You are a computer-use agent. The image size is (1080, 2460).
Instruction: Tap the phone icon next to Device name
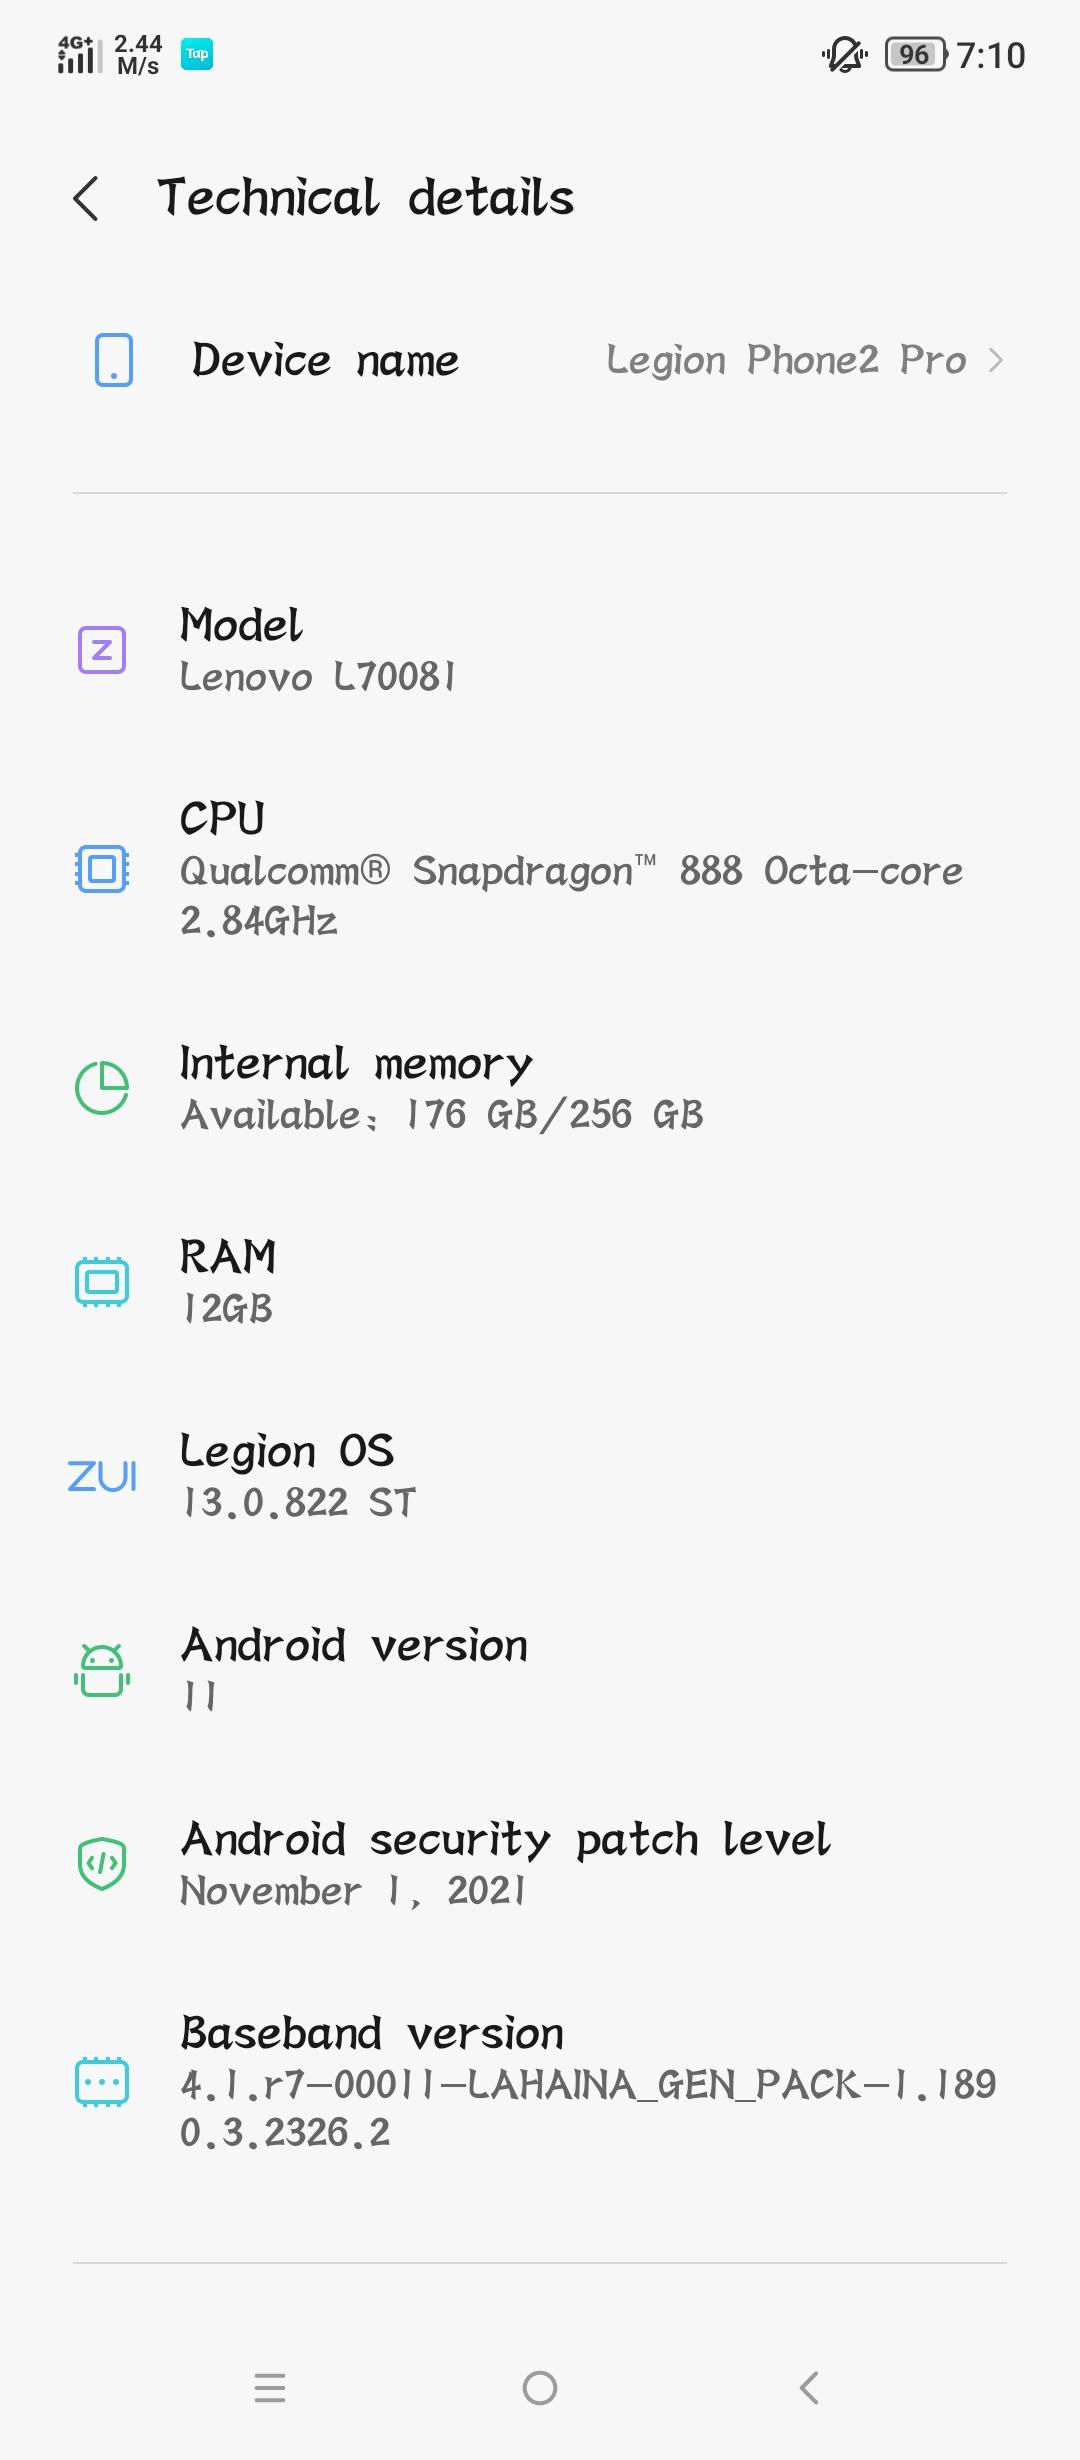114,360
